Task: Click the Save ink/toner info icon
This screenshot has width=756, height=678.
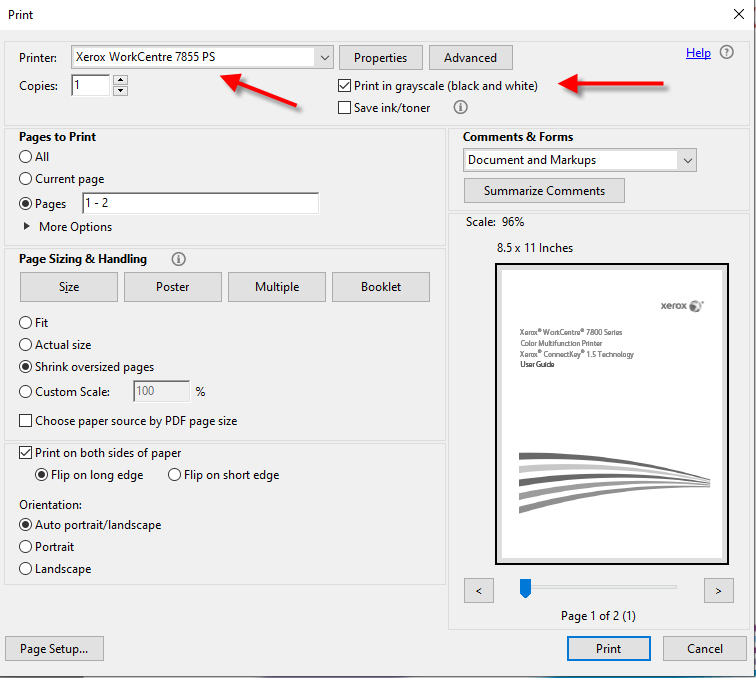Action: coord(460,107)
